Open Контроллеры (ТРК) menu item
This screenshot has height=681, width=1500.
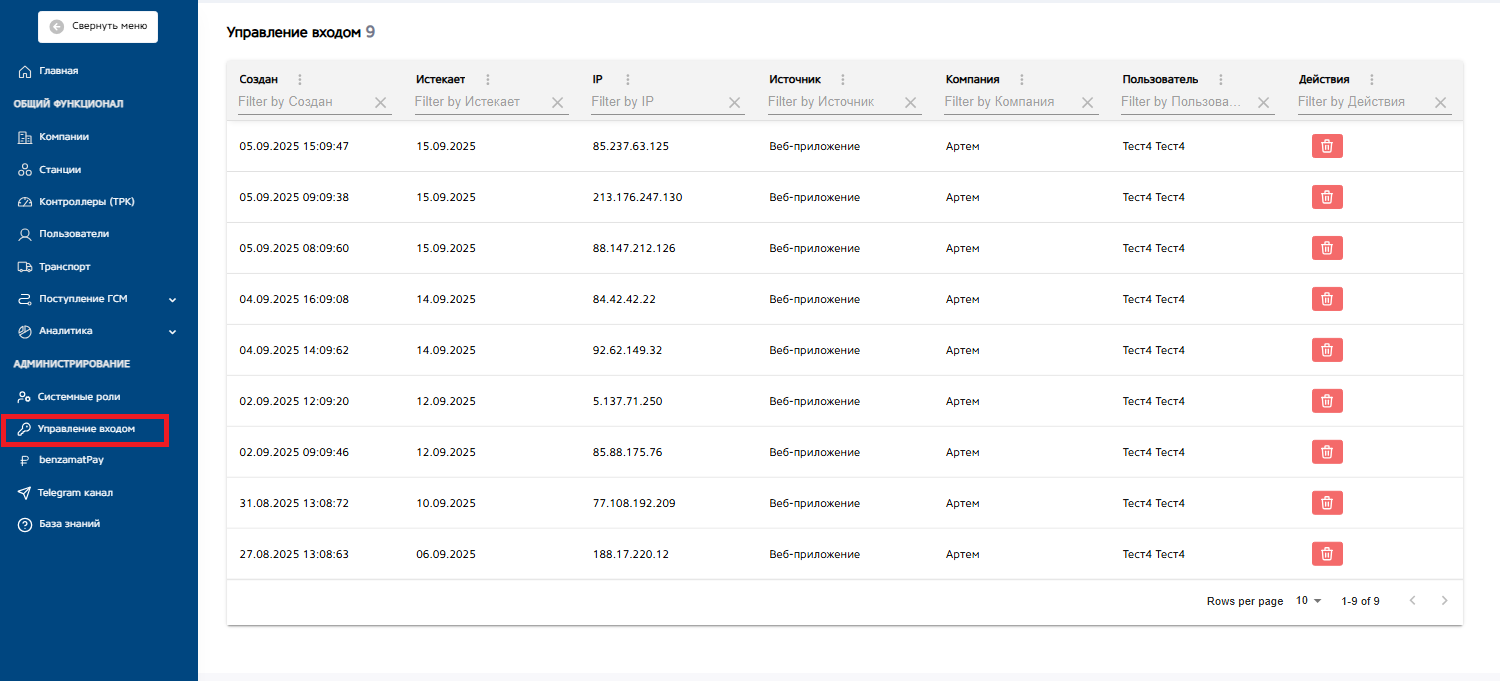click(86, 202)
